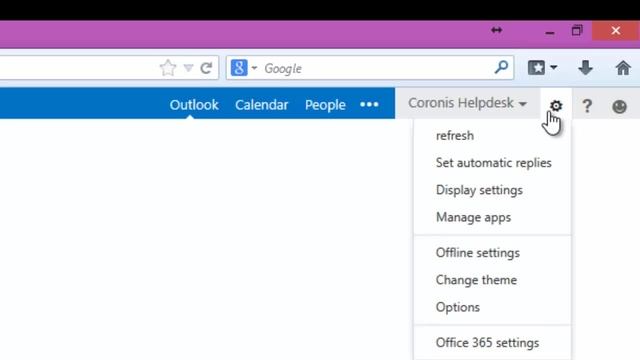The height and width of the screenshot is (360, 640).
Task: Open more apps with the ellipsis
Action: click(369, 104)
